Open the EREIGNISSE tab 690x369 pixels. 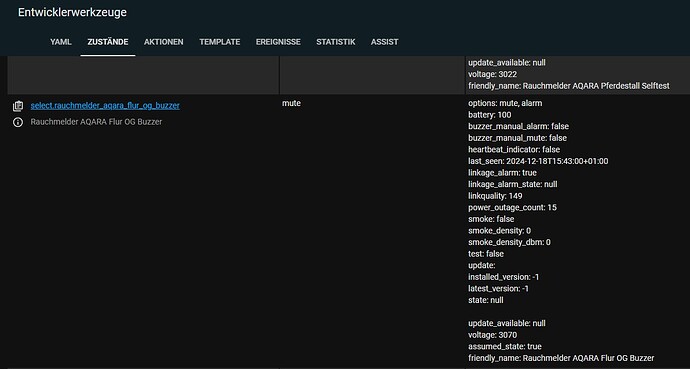(278, 42)
